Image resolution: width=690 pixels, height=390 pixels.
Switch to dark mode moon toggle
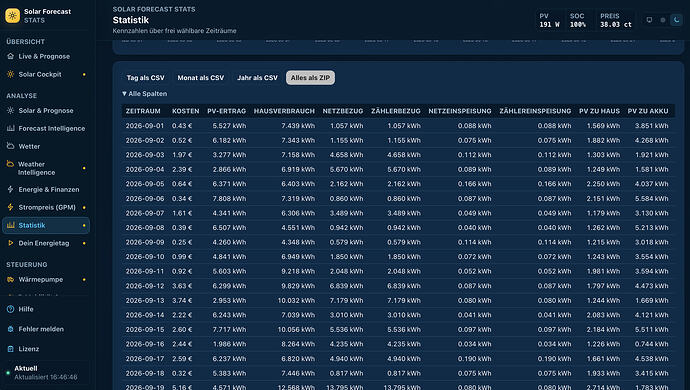pyautogui.click(x=676, y=20)
